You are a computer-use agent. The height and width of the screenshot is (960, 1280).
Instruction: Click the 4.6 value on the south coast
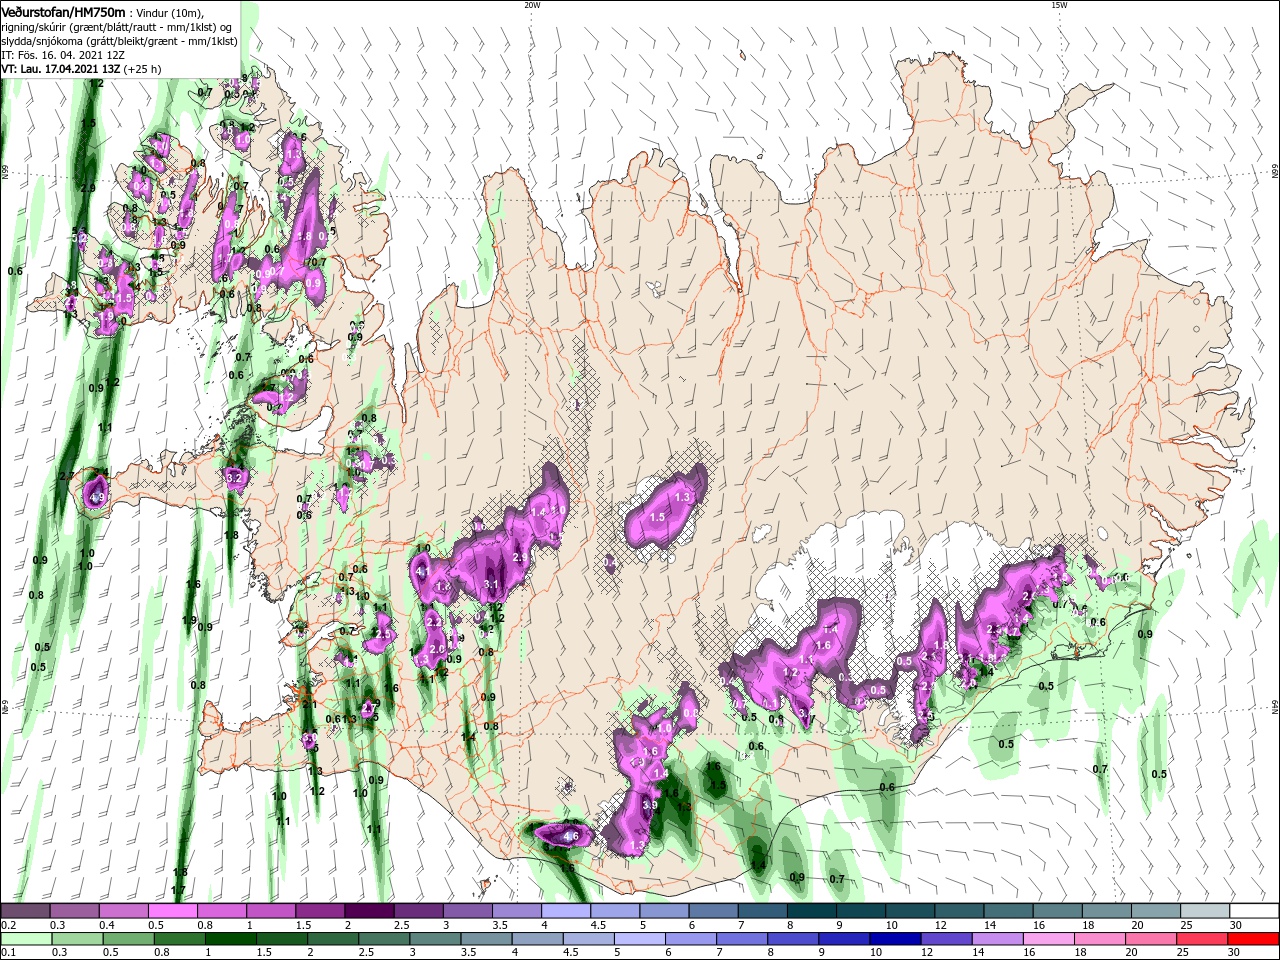(571, 836)
